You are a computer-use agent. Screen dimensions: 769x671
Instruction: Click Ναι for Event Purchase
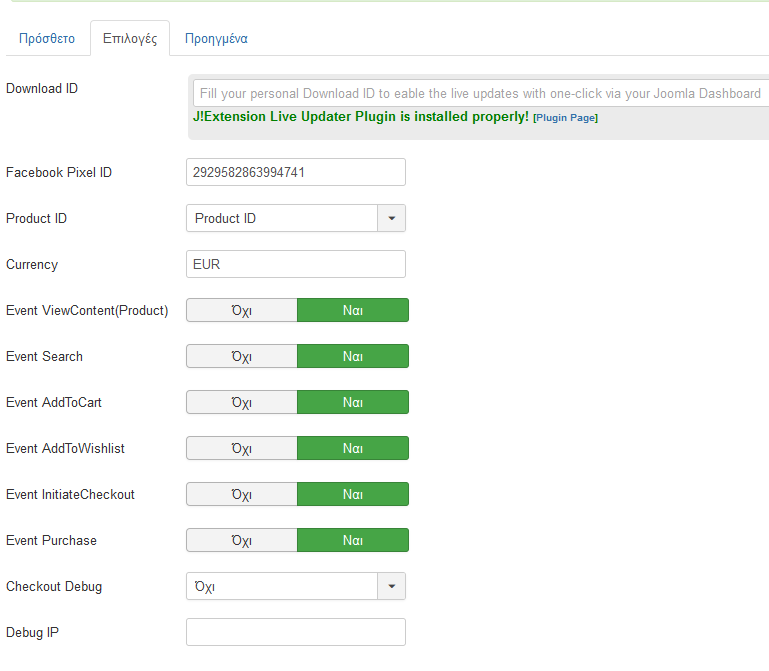pyautogui.click(x=353, y=540)
